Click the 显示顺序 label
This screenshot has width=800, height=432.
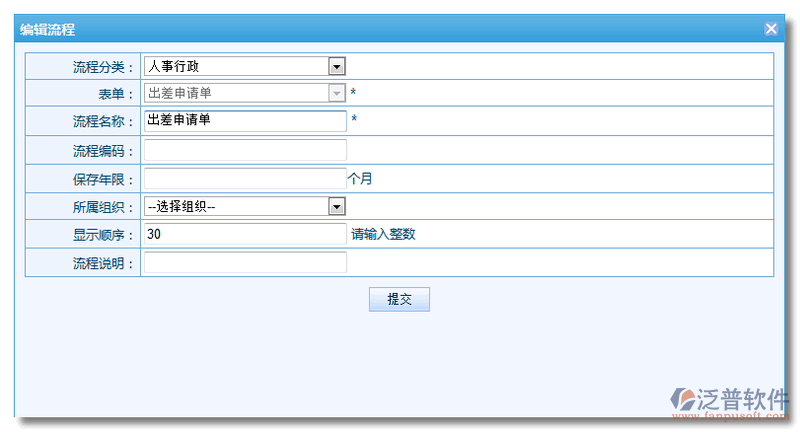[103, 235]
